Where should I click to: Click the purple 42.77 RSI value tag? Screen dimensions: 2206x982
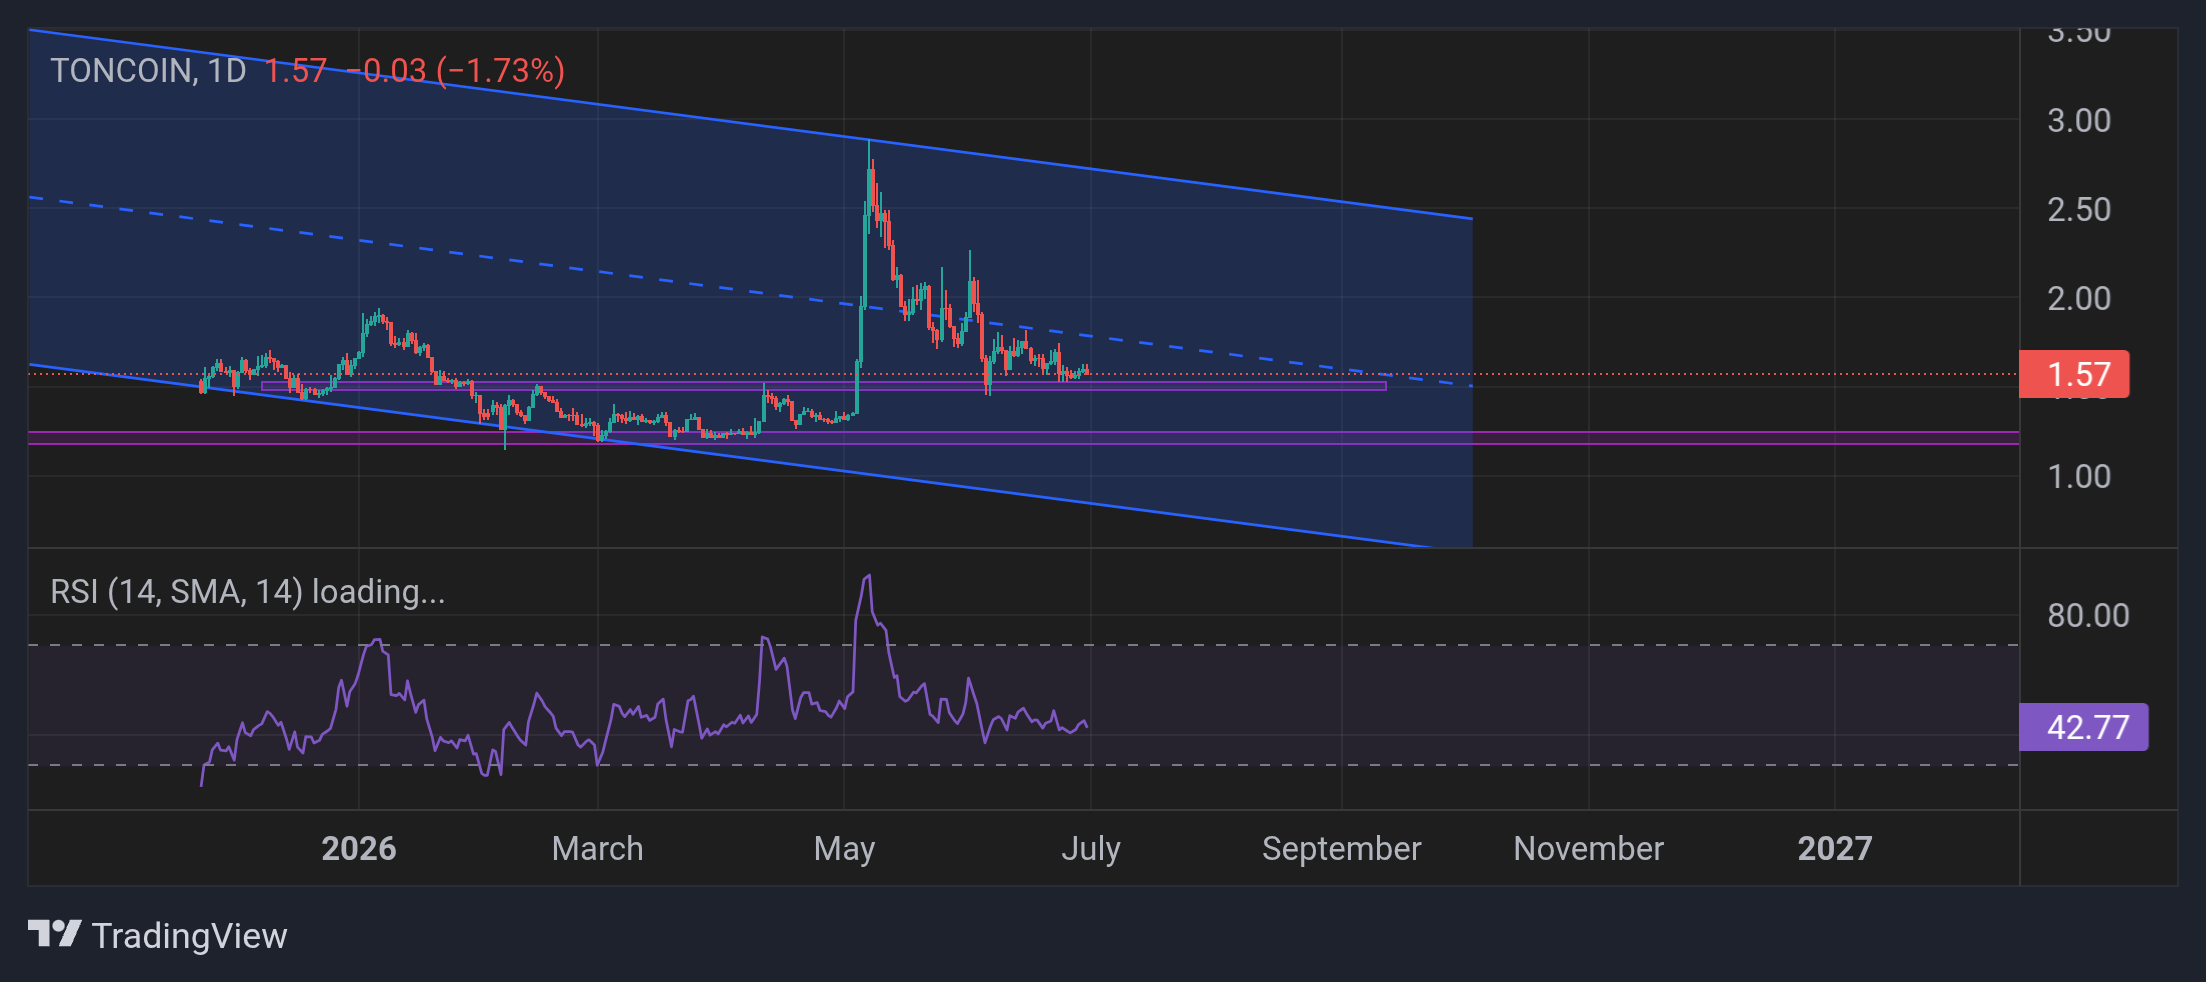point(2084,727)
